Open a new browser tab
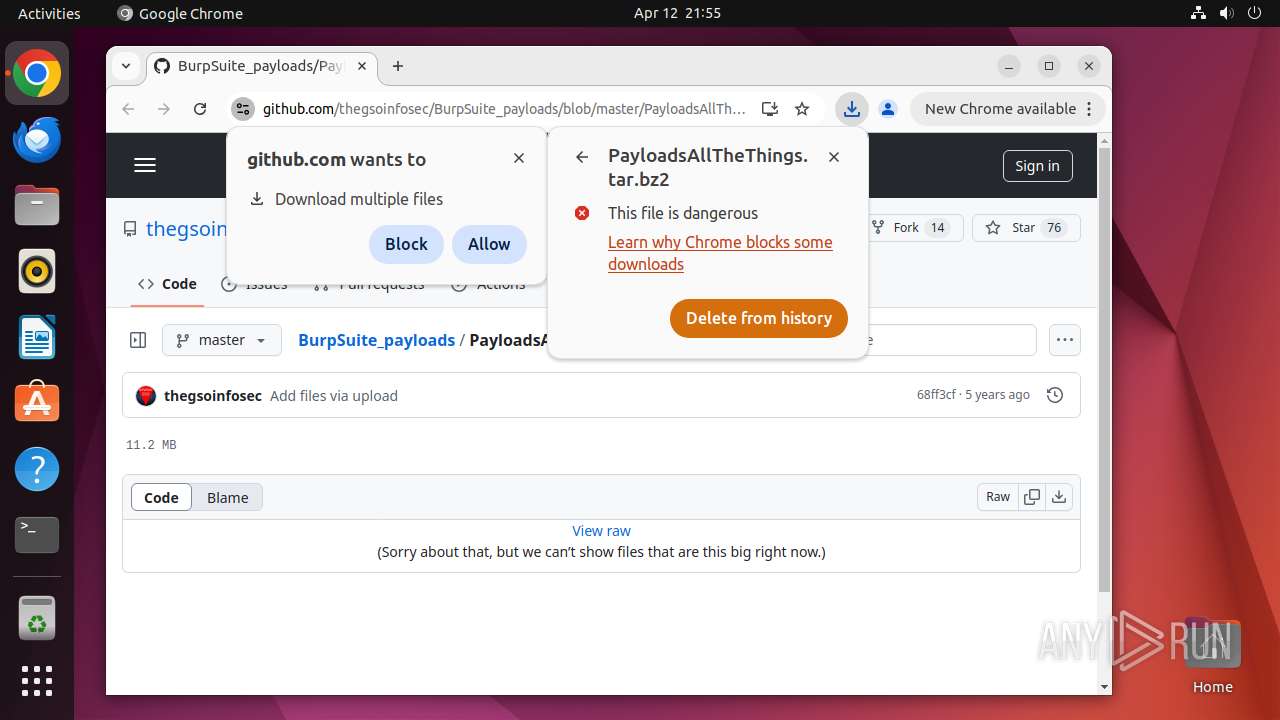This screenshot has height=720, width=1280. [398, 66]
